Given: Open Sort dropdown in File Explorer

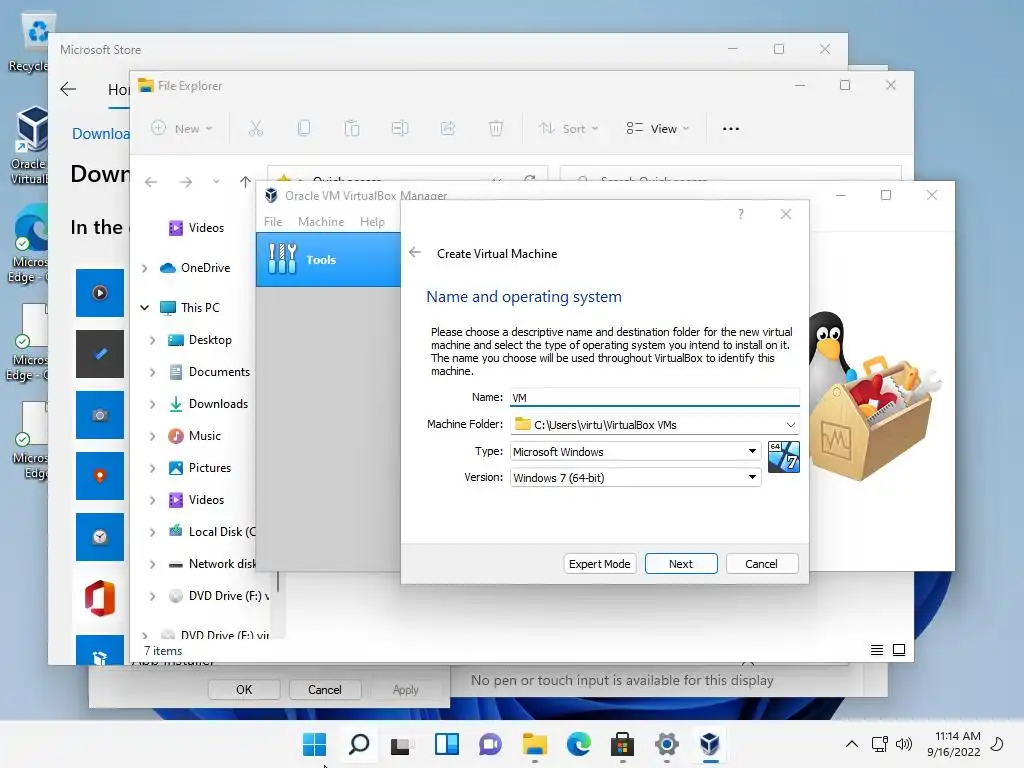Looking at the screenshot, I should 568,129.
